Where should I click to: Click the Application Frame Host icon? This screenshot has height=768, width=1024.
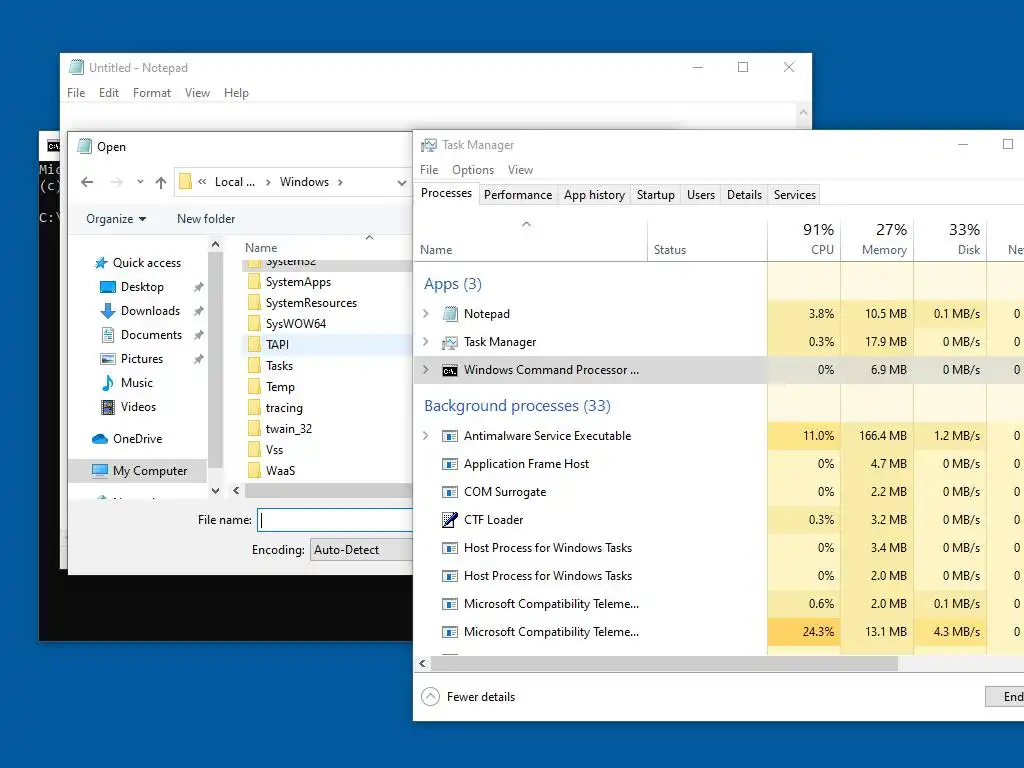click(x=450, y=464)
